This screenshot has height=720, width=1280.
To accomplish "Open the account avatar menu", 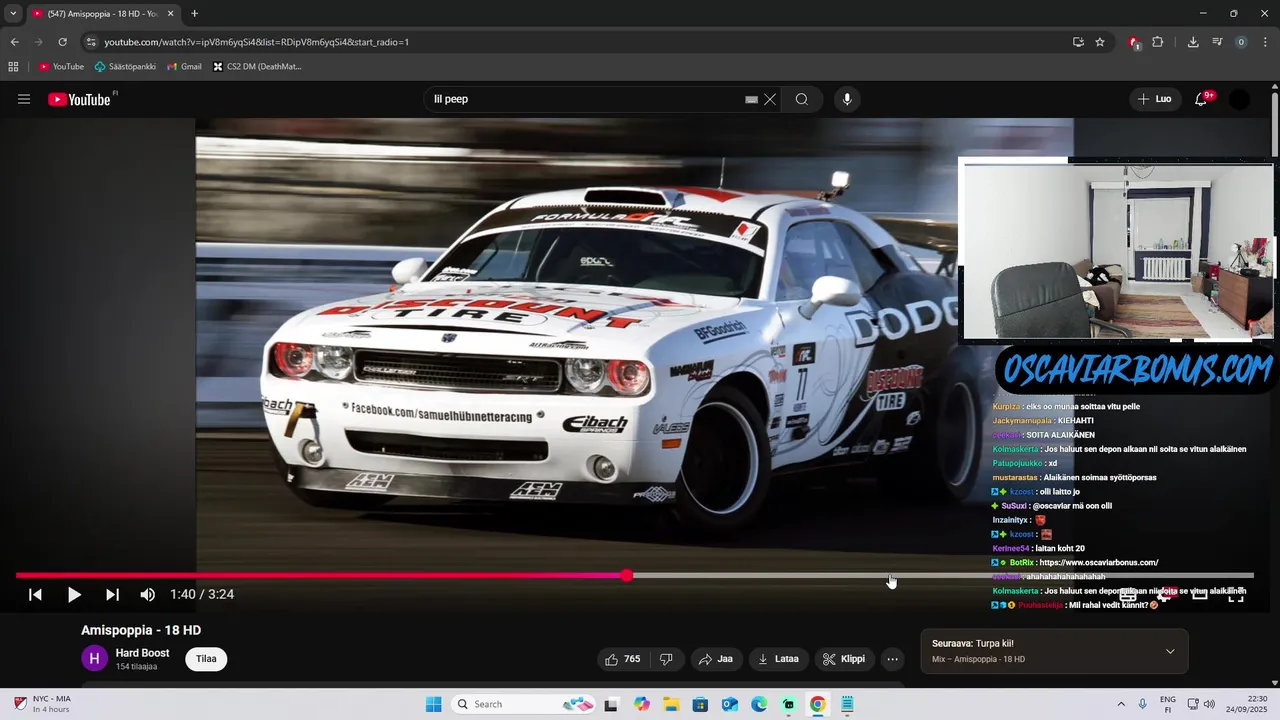I will (1239, 99).
